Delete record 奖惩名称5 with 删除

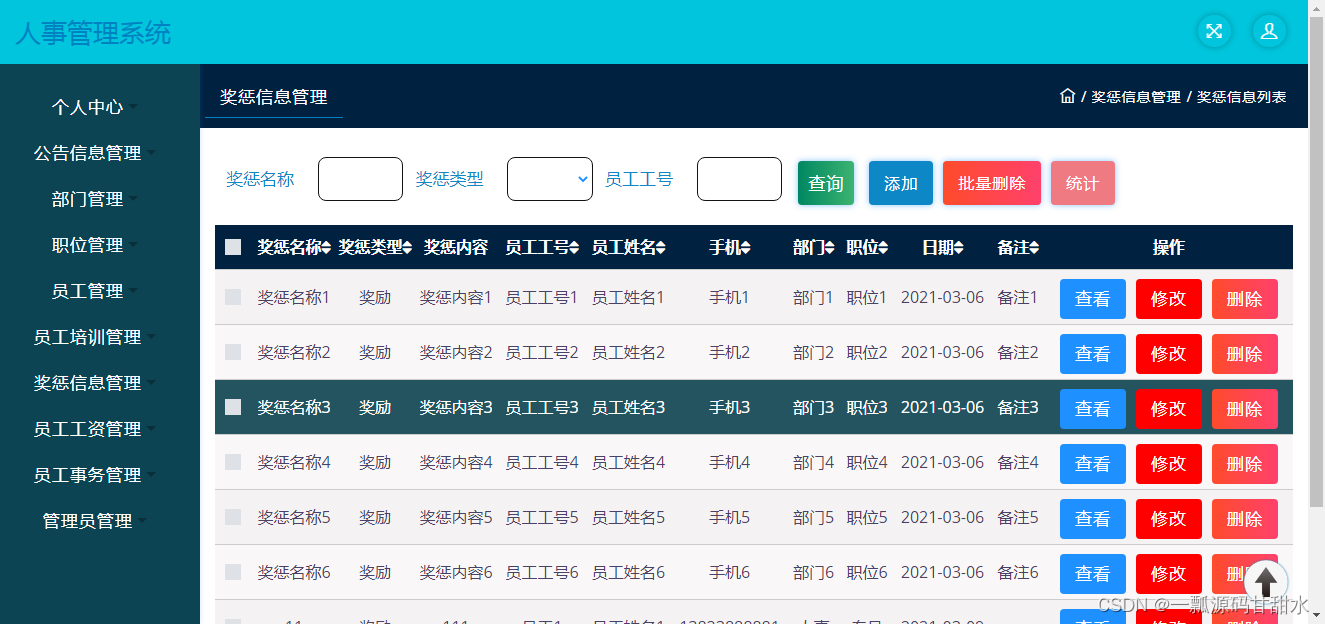pyautogui.click(x=1245, y=519)
